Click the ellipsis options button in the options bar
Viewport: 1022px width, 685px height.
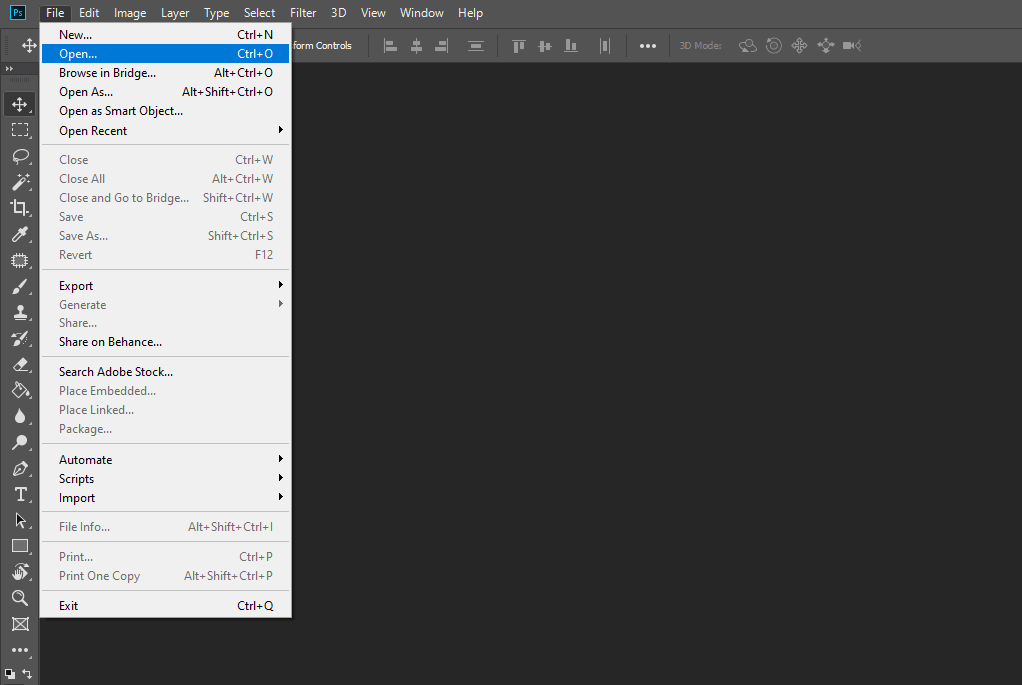click(647, 45)
